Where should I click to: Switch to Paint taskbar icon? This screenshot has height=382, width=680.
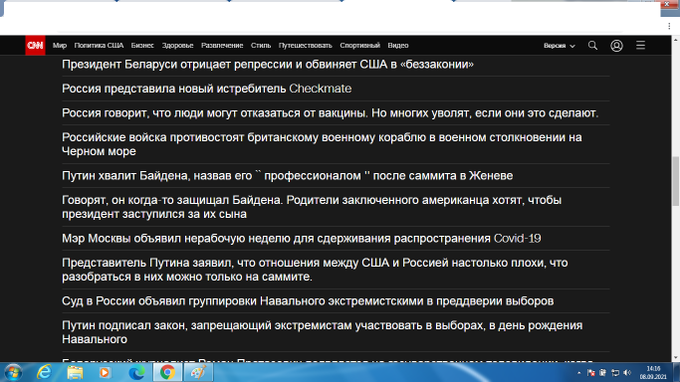pyautogui.click(x=199, y=372)
